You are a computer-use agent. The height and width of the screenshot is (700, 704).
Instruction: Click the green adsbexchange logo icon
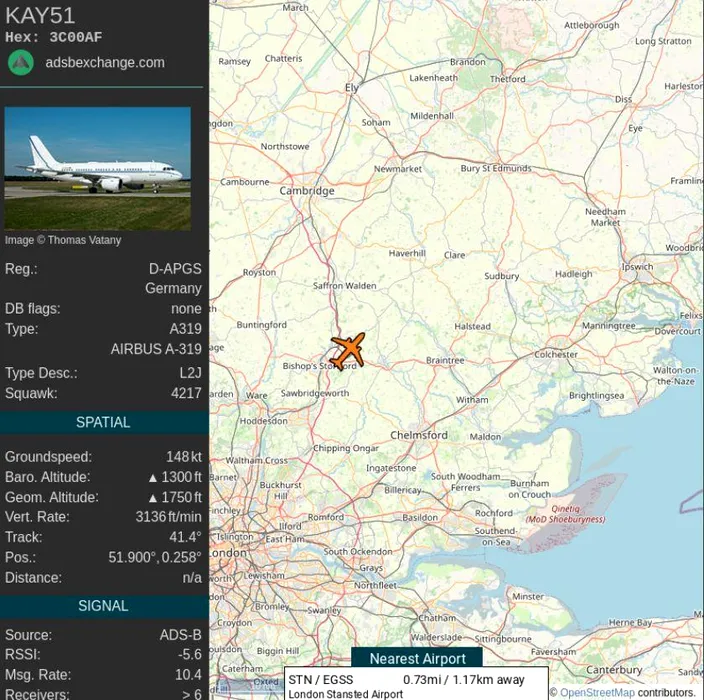click(x=21, y=62)
